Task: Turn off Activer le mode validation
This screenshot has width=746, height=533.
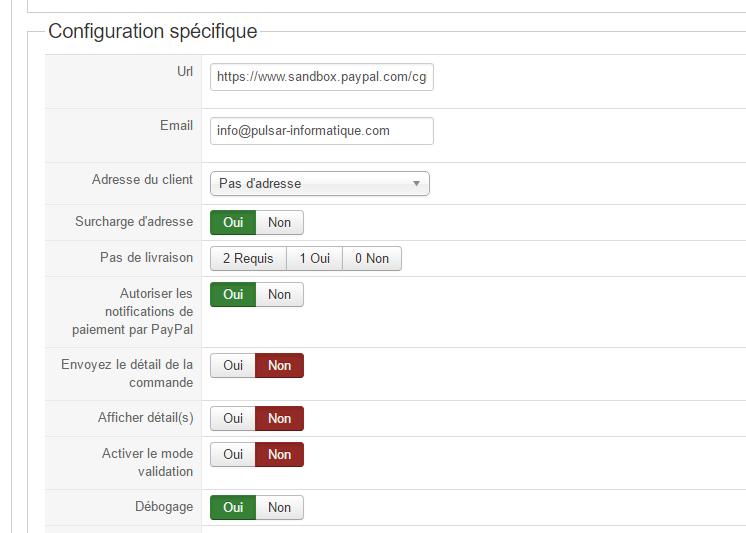Action: point(279,455)
